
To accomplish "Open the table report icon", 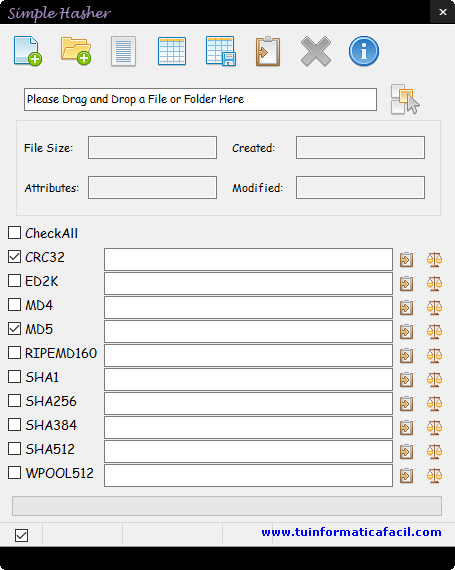I will [172, 51].
